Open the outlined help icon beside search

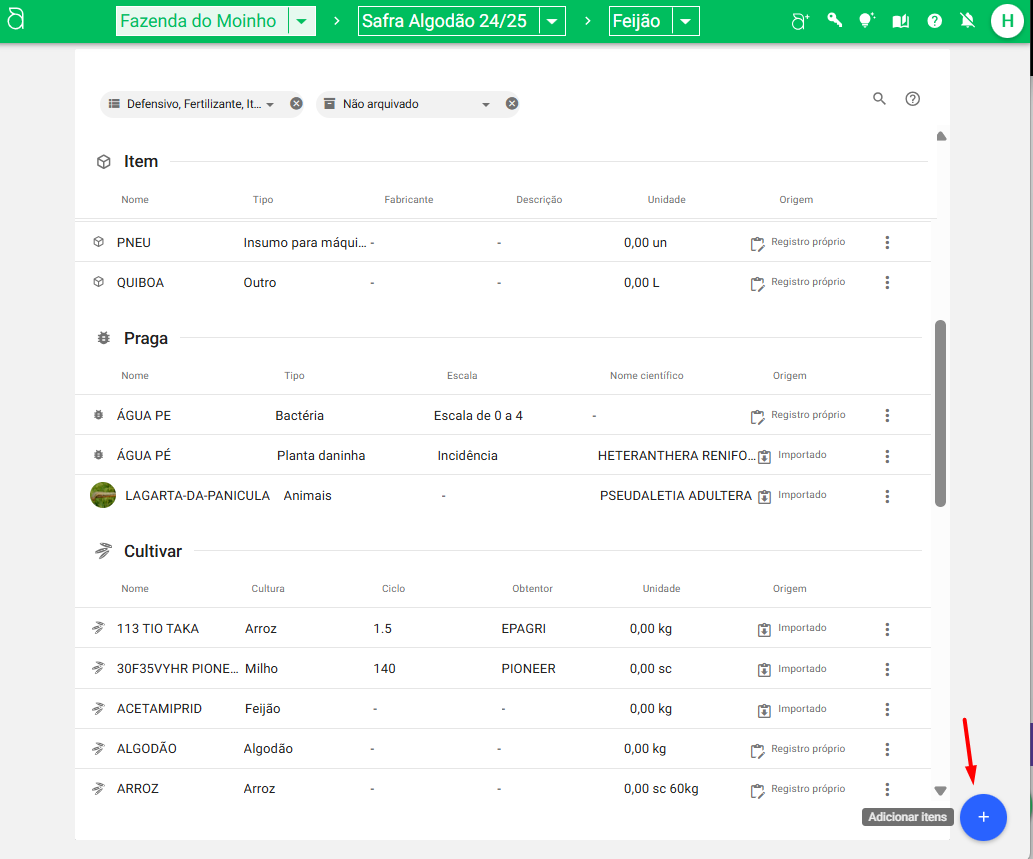[912, 99]
